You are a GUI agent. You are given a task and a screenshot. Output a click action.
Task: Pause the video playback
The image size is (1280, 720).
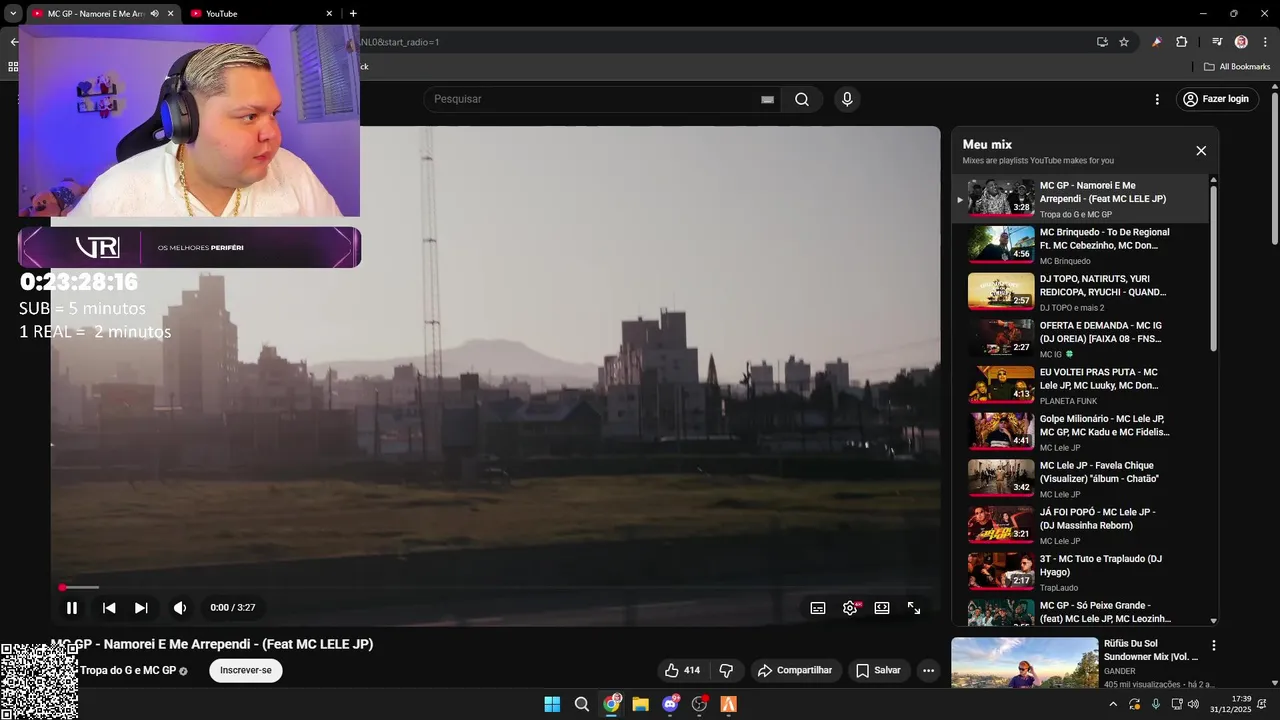click(x=72, y=608)
